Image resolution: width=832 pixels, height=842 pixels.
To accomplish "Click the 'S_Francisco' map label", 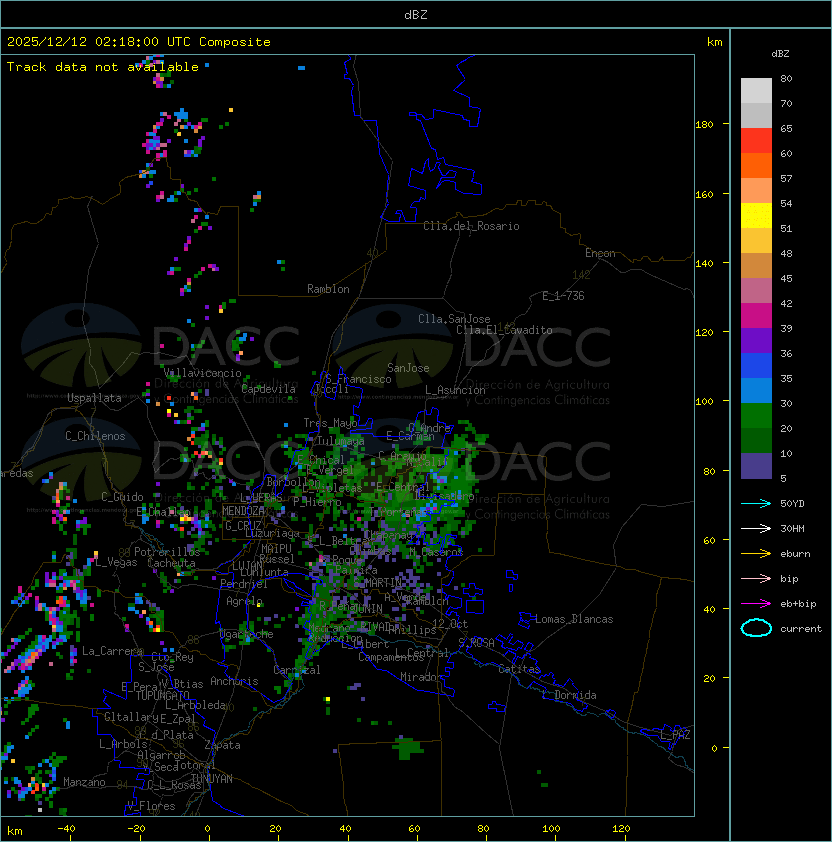I will (358, 379).
